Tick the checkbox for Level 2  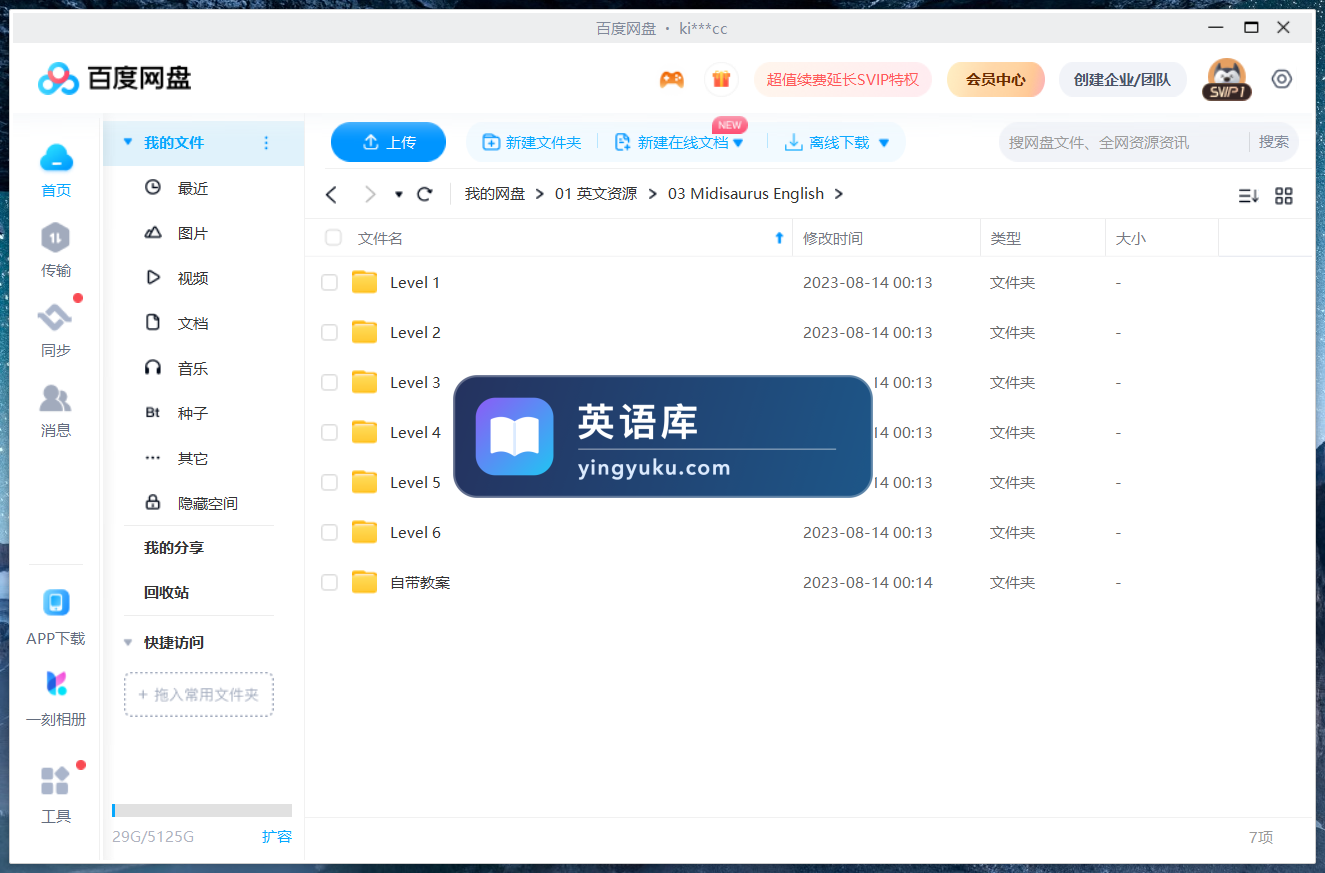tap(329, 333)
